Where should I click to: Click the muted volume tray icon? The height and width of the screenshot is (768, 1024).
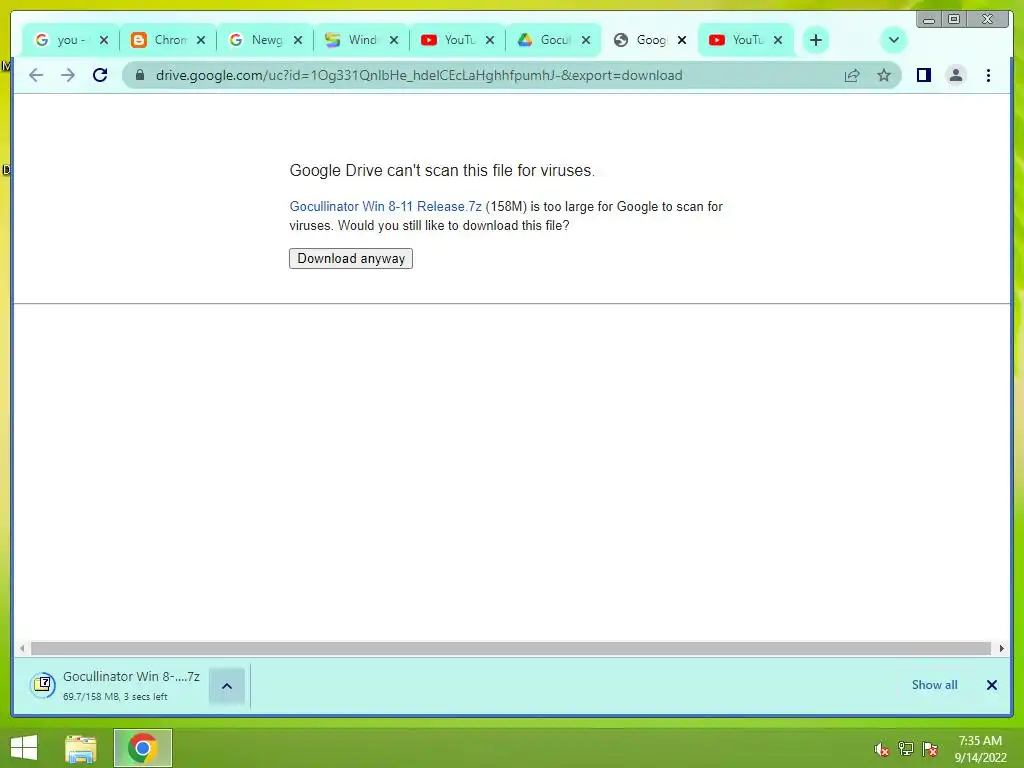click(881, 749)
